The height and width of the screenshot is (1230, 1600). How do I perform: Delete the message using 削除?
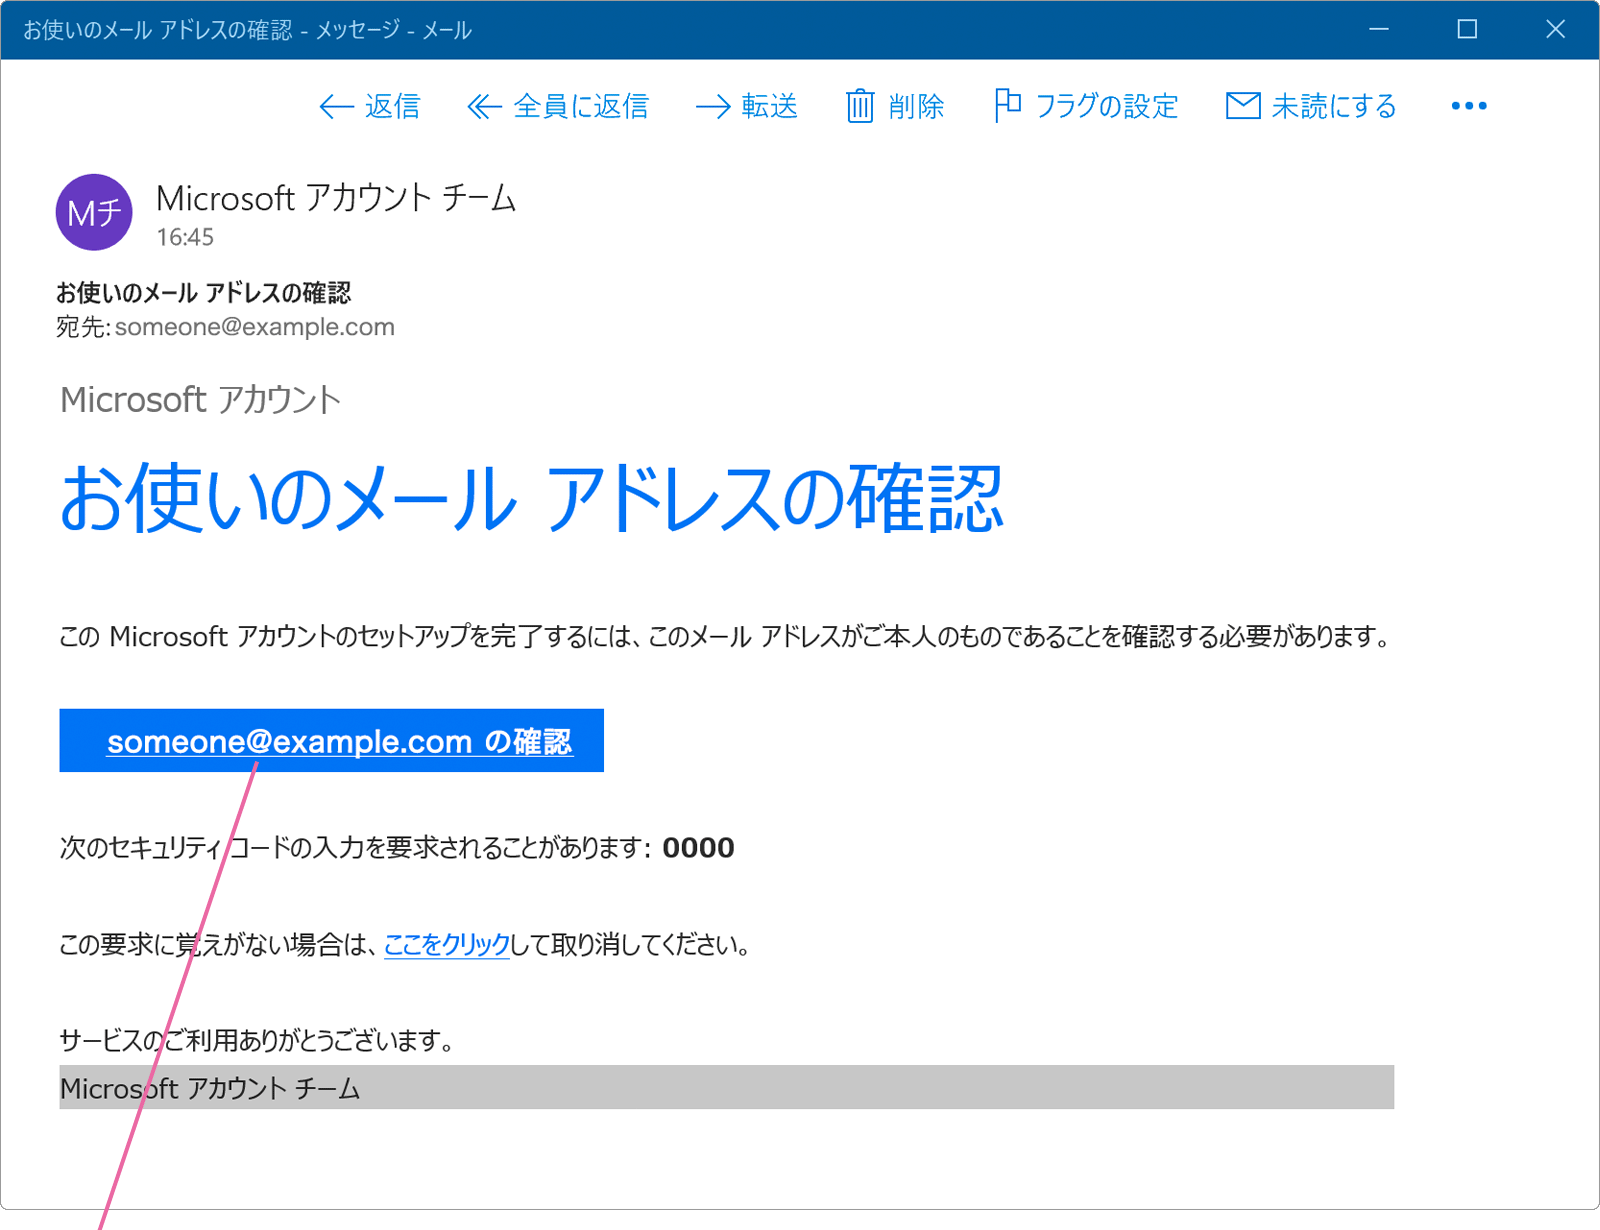pos(895,106)
